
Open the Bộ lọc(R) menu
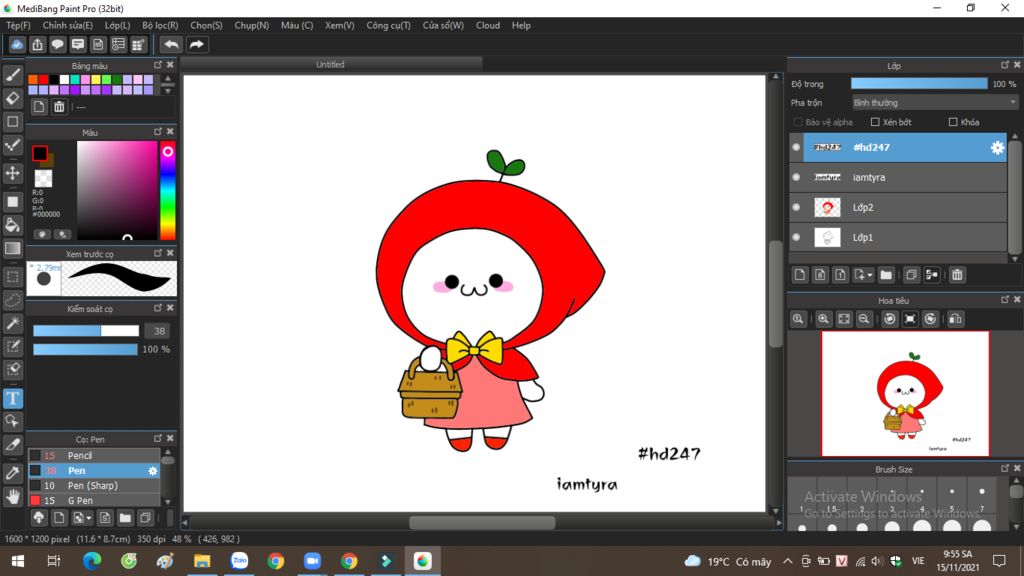click(160, 25)
